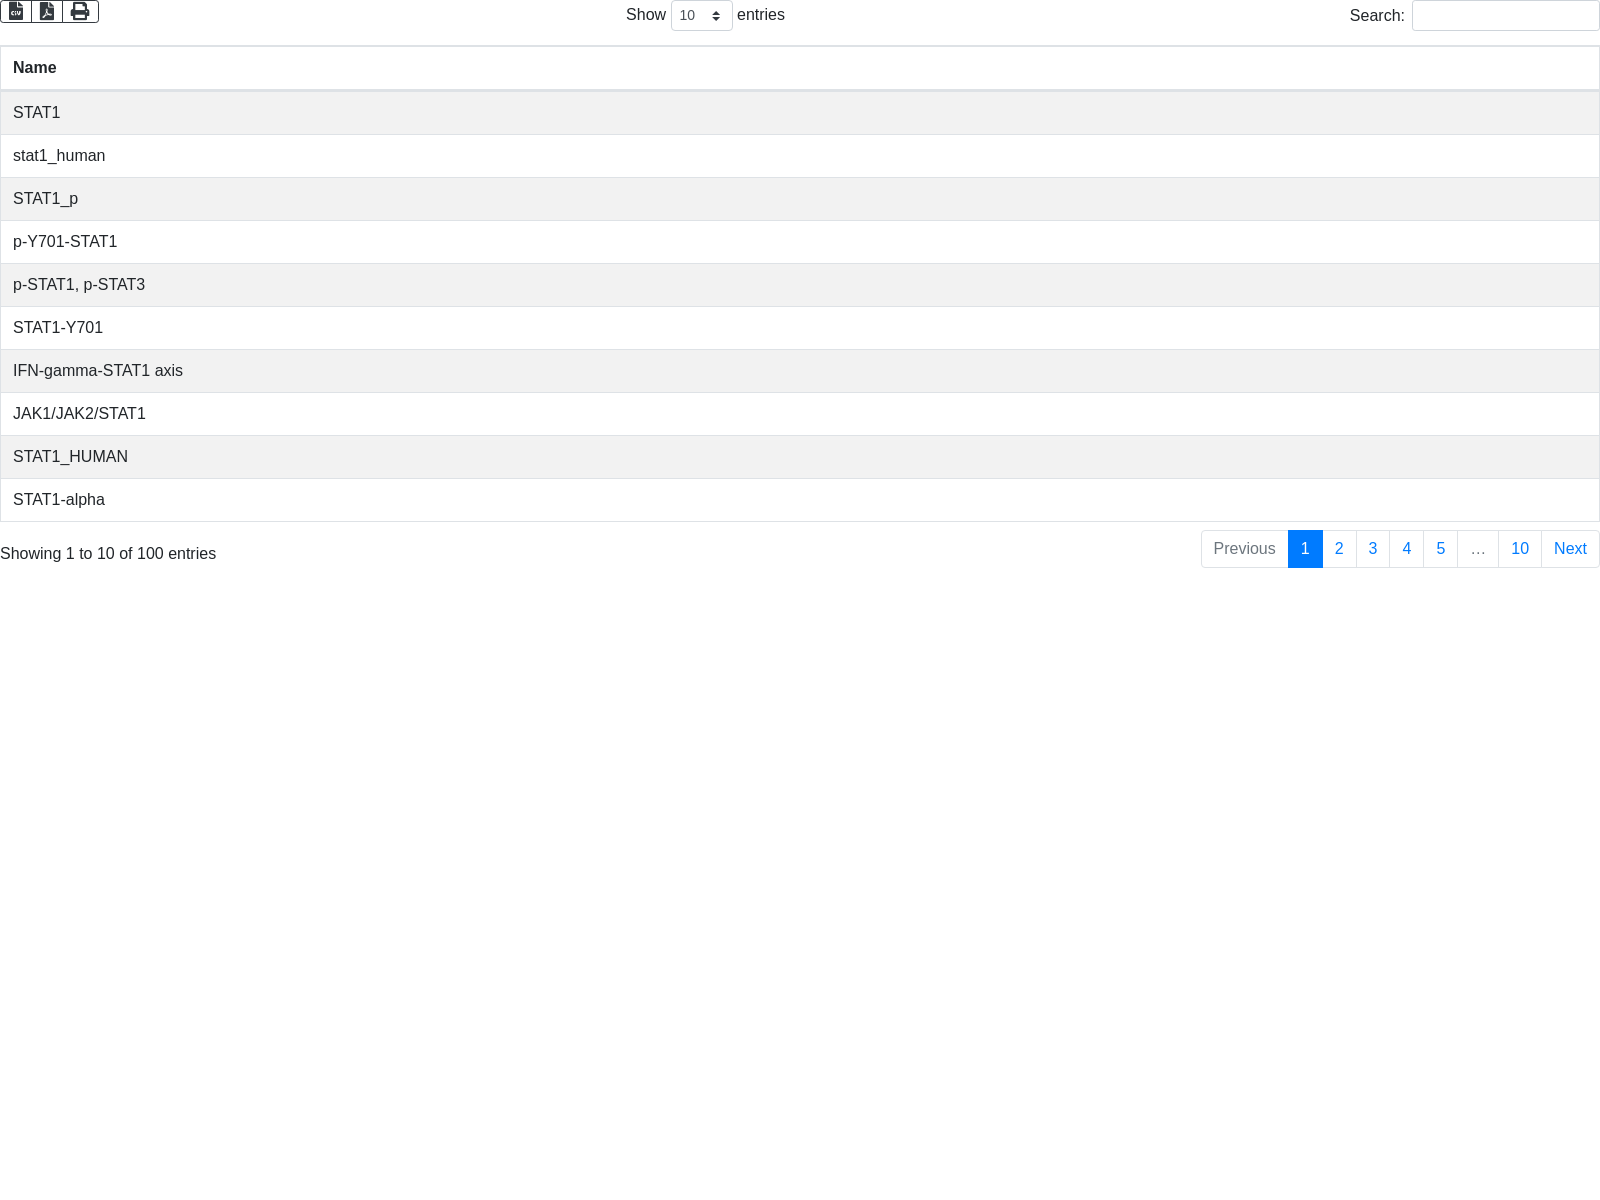Screen dimensions: 1600x1200
Task: Jump to page 4
Action: coord(1407,549)
